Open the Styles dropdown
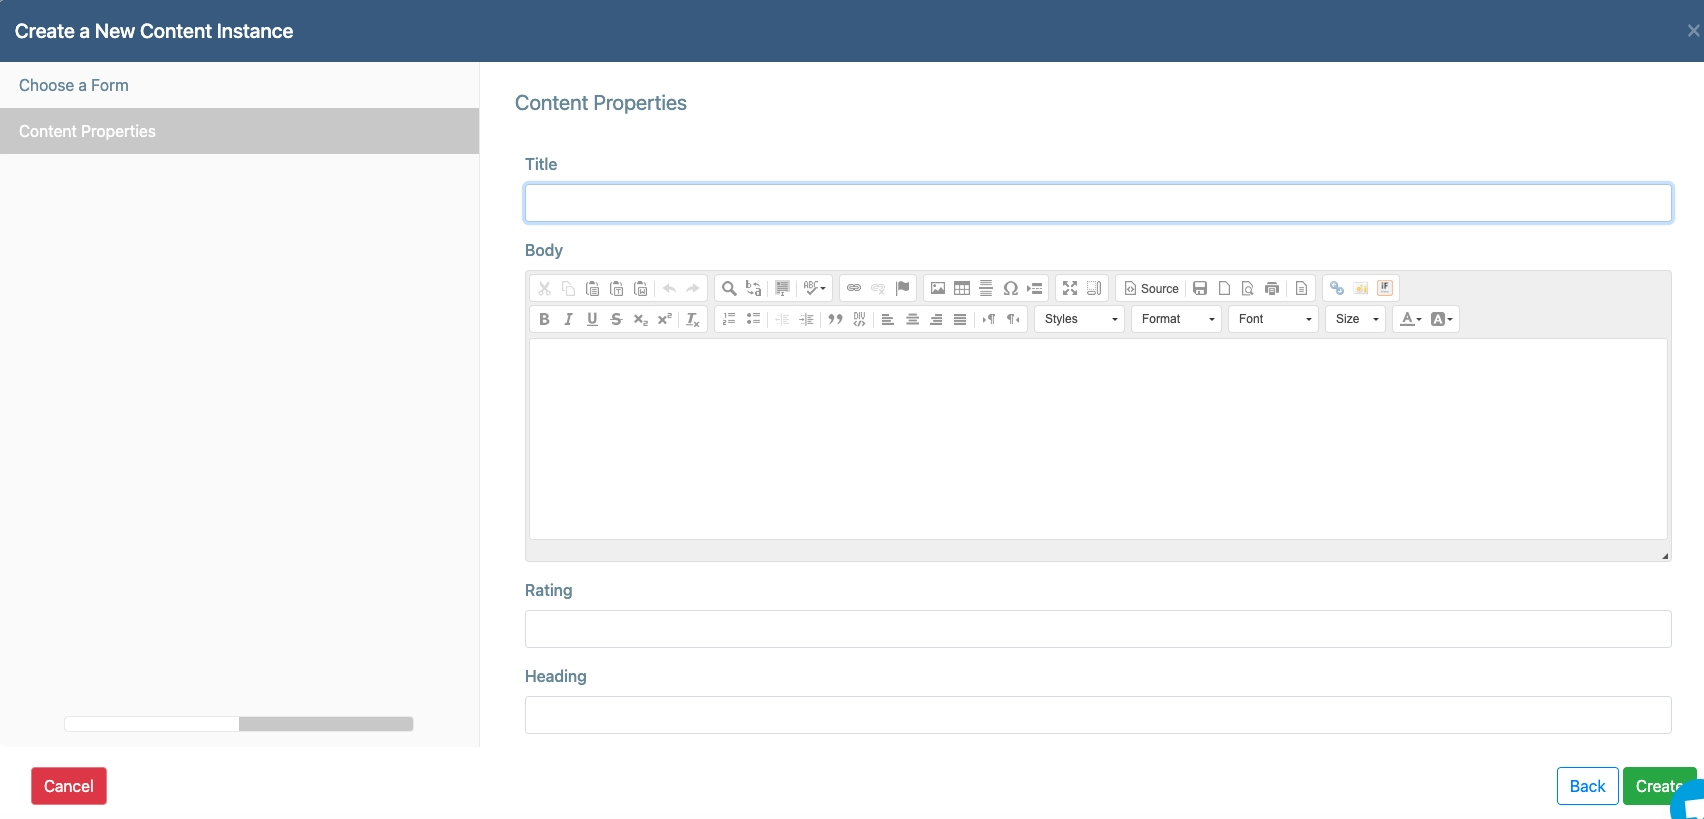Image resolution: width=1704 pixels, height=819 pixels. tap(1080, 319)
